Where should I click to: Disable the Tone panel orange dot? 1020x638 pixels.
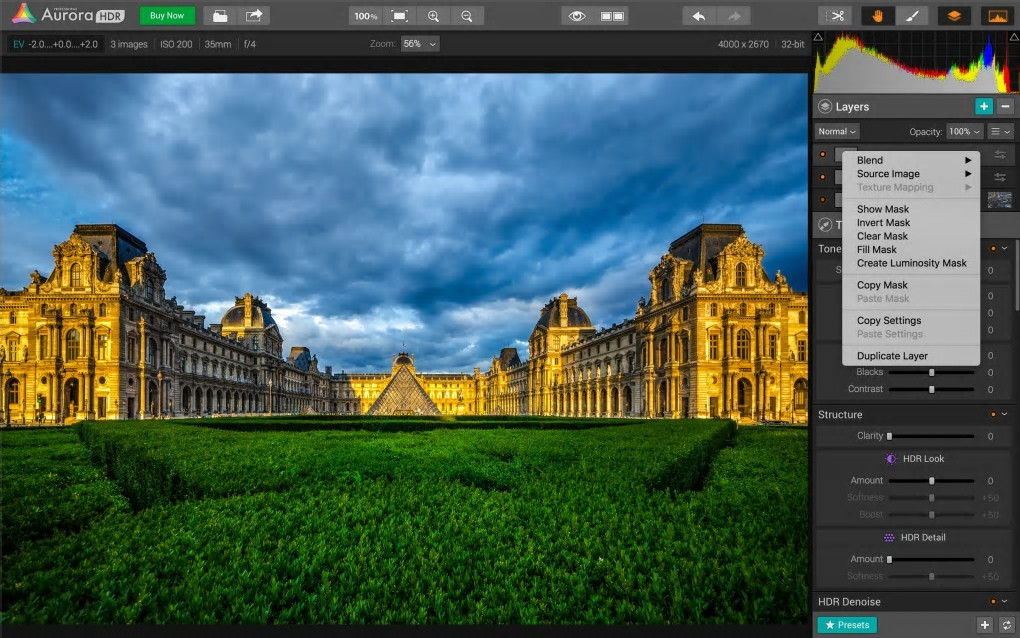993,248
